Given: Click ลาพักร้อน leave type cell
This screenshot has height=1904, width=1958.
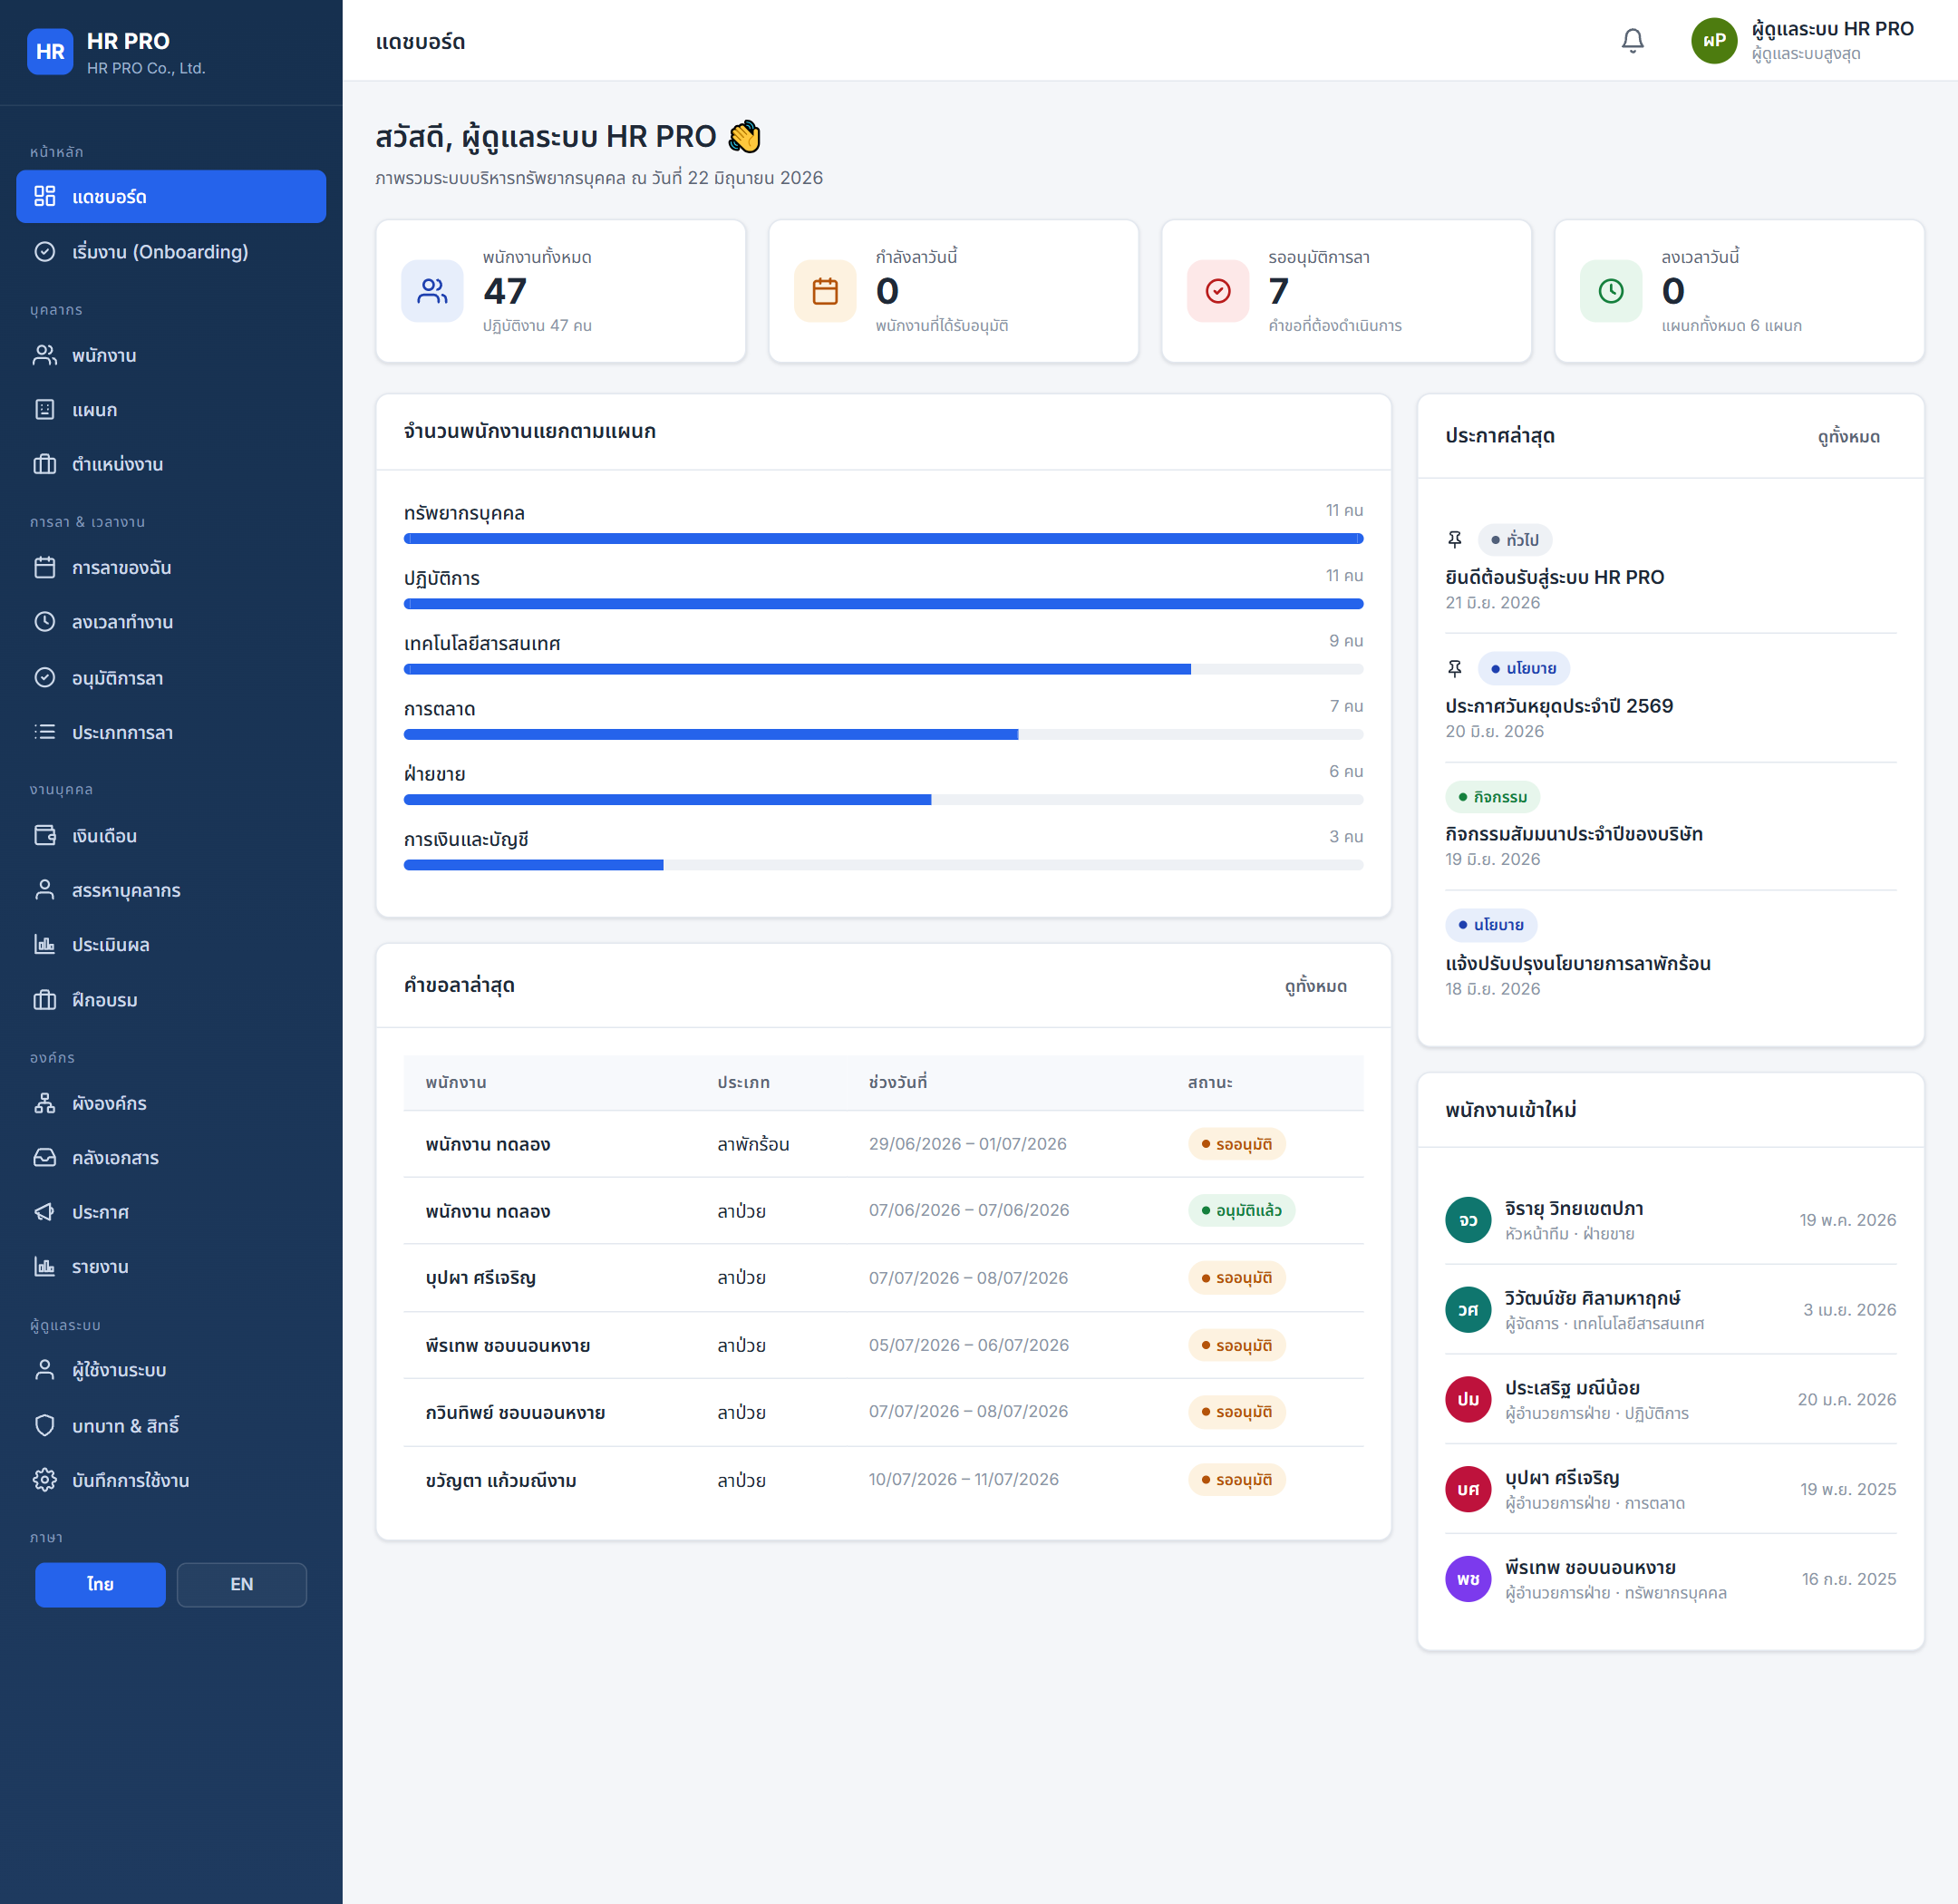Looking at the screenshot, I should click(x=753, y=1143).
